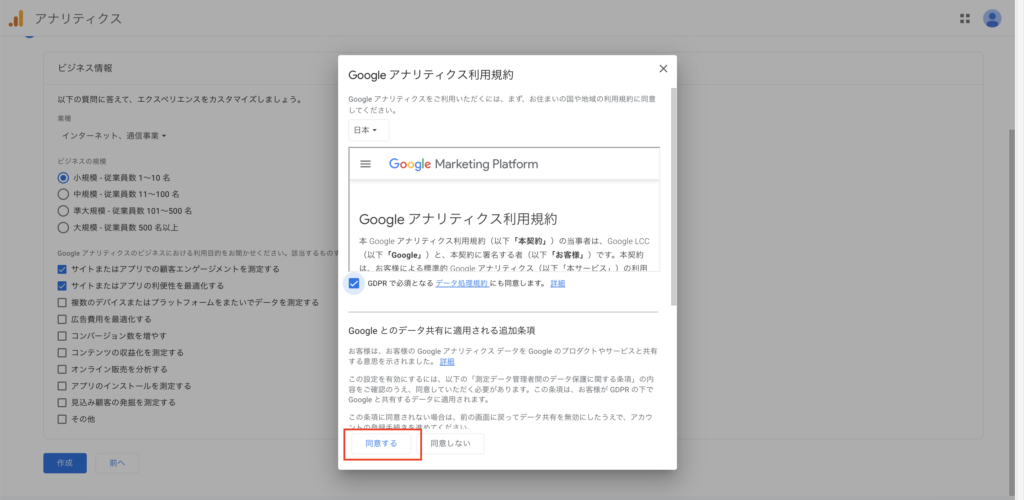Viewport: 1024px width, 500px height.
Task: Check 複数のデバイスまたはプラットフォーム checkbox
Action: tap(62, 302)
